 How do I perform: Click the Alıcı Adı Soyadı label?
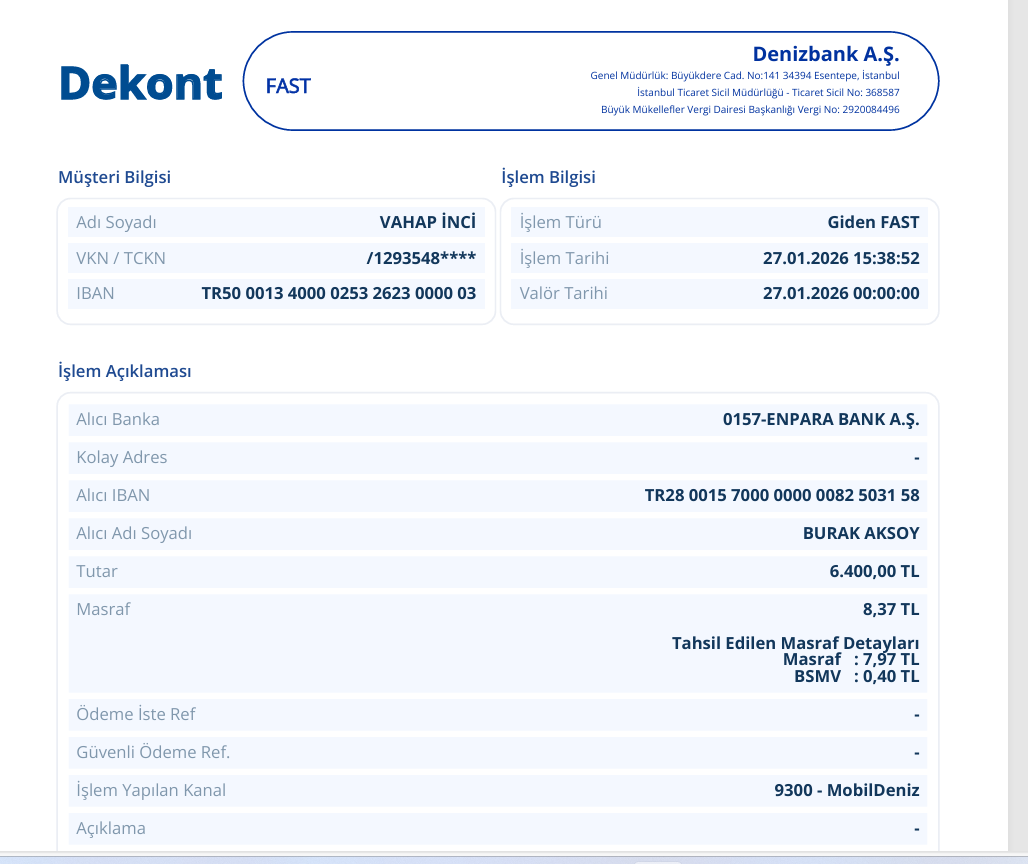[x=134, y=533]
